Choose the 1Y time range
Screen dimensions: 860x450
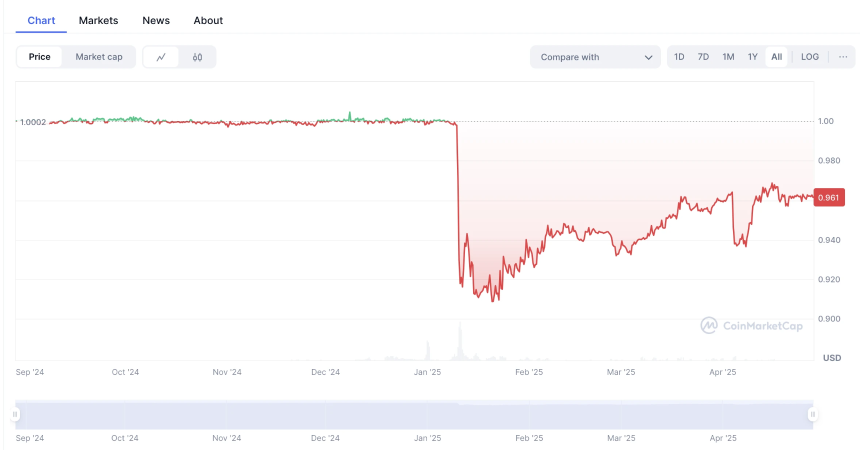tap(752, 57)
